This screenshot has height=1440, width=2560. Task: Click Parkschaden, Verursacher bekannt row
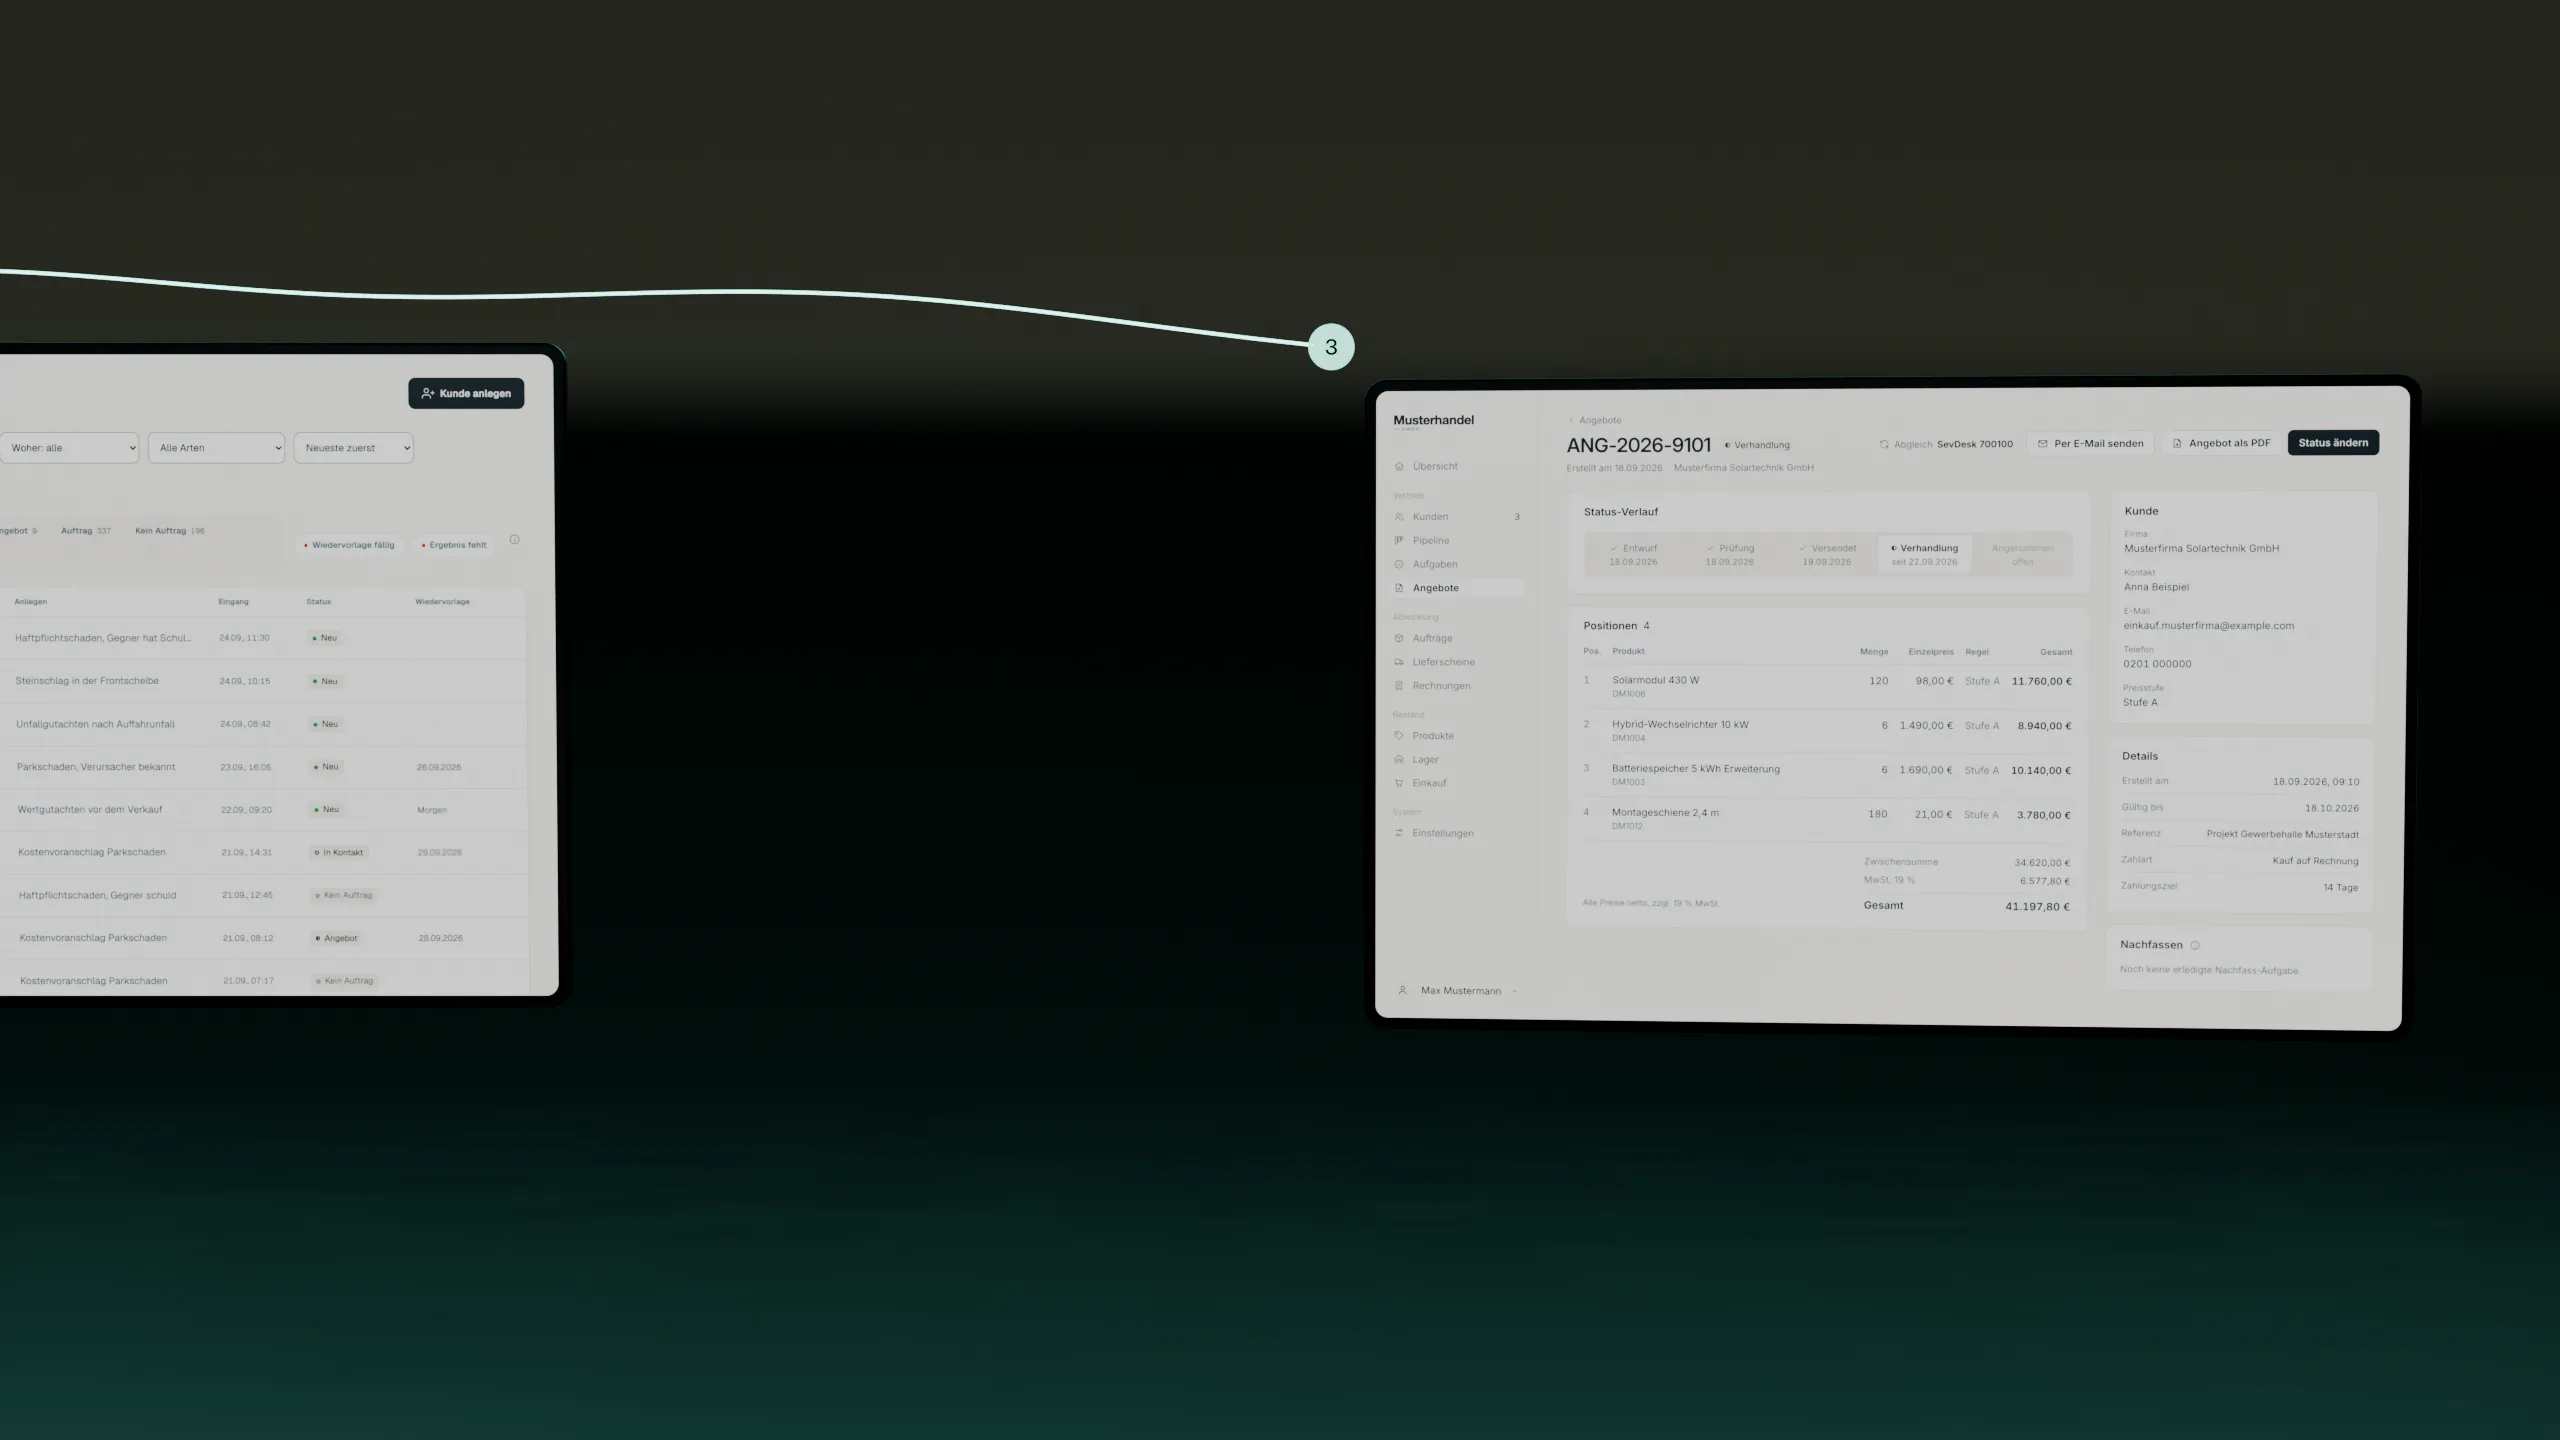263,767
